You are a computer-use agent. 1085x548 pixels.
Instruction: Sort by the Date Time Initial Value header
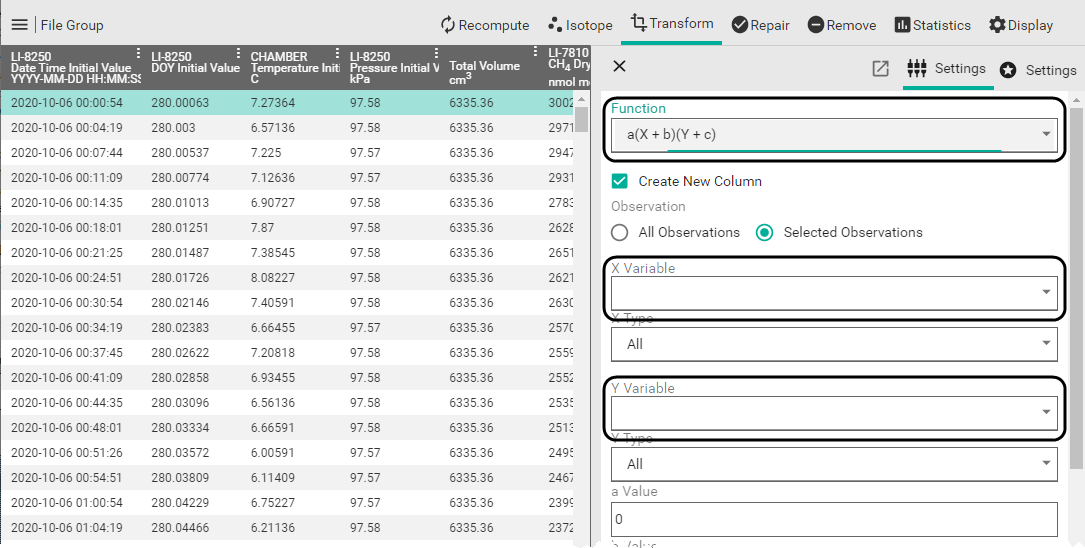tap(71, 68)
